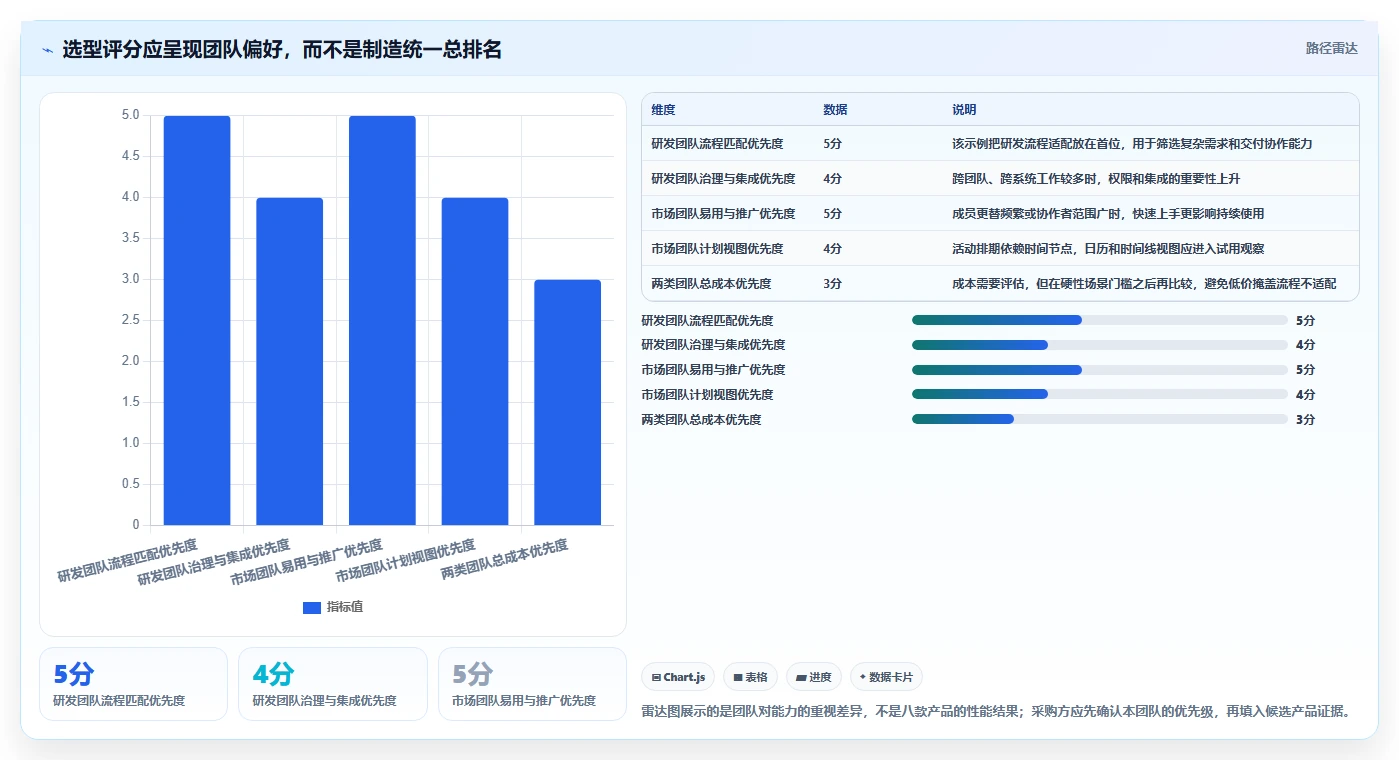The width and height of the screenshot is (1399, 760).
Task: Click description starting 该示例把研发流程适配放在首位
Action: [1132, 144]
